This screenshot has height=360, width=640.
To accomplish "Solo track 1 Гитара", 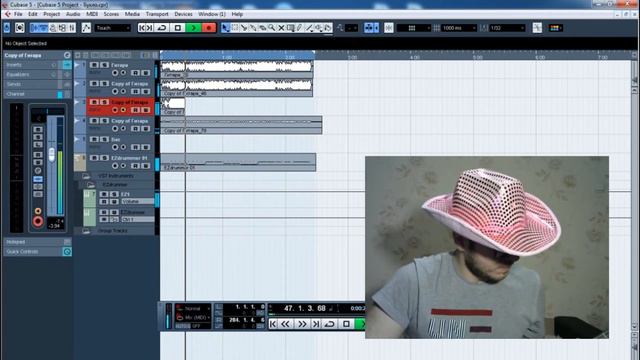I will click(104, 65).
